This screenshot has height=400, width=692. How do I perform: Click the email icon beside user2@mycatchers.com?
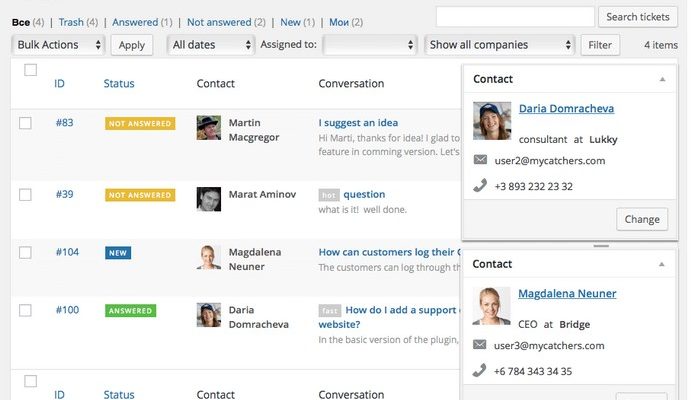(480, 160)
